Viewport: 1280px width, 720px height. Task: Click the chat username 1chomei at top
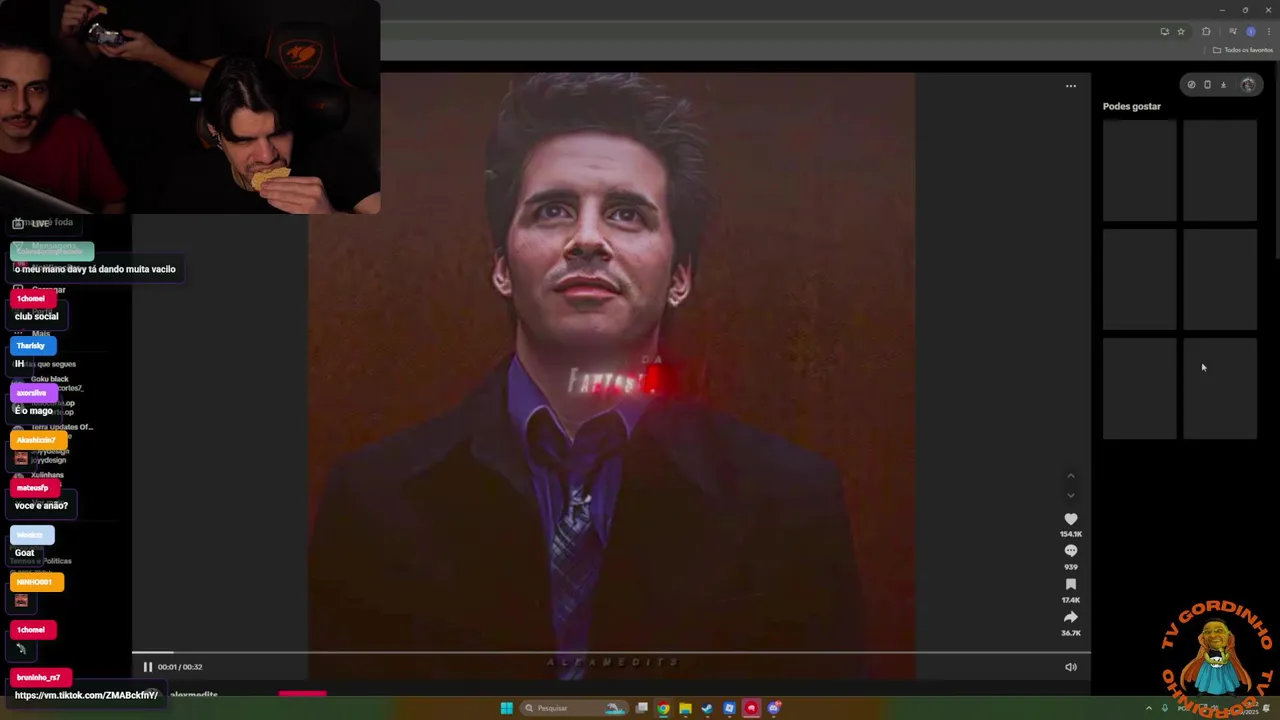tap(31, 299)
